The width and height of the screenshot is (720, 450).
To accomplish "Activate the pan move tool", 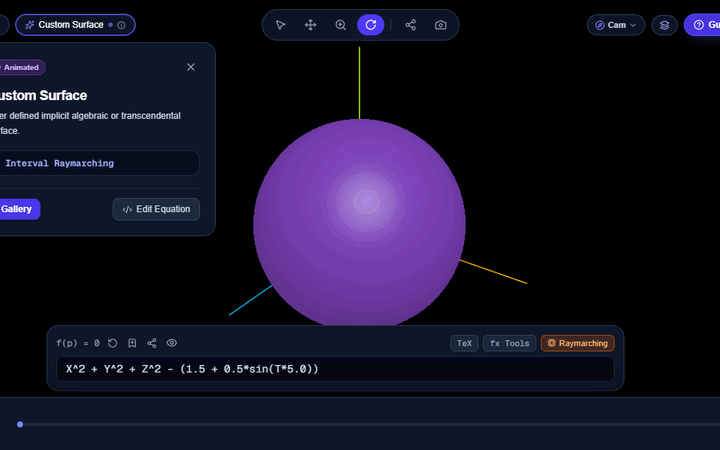I will click(310, 25).
